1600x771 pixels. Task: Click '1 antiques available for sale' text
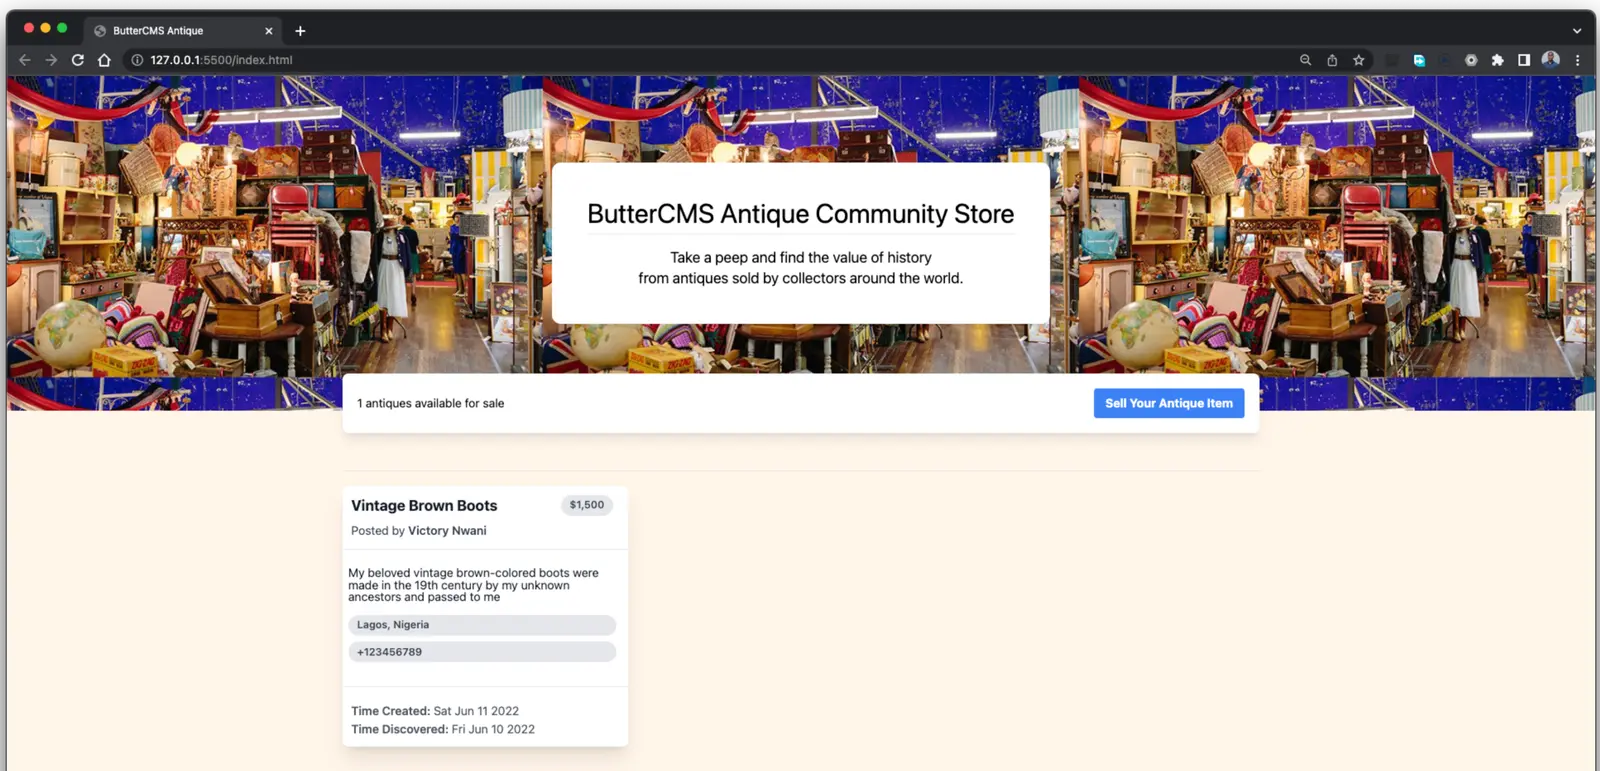[431, 403]
